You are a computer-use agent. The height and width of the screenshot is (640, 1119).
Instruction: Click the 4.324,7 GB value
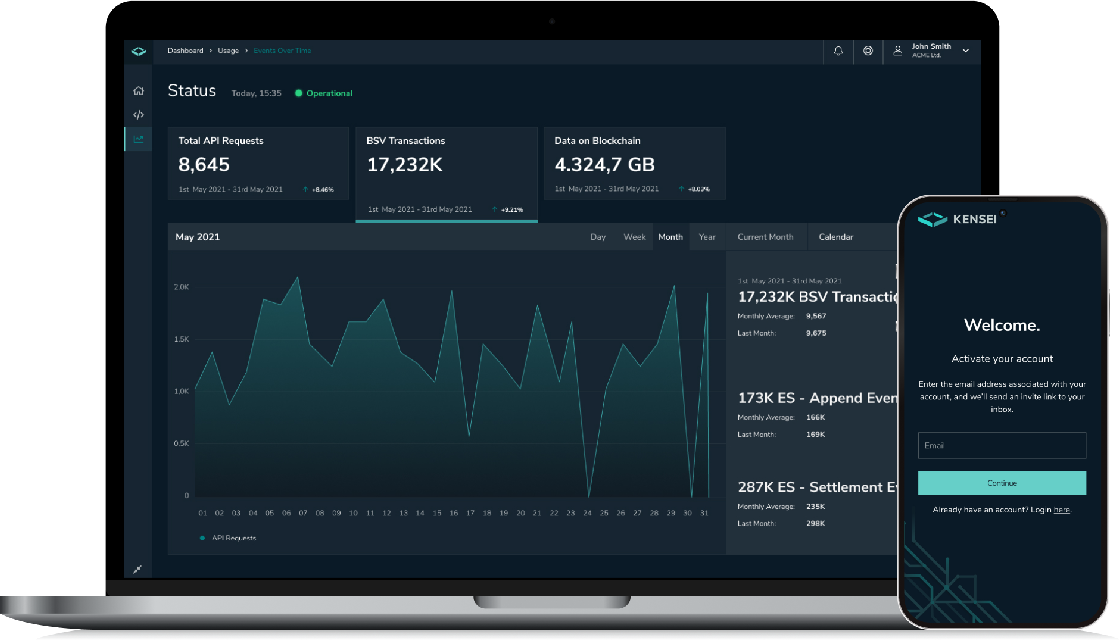pyautogui.click(x=604, y=165)
